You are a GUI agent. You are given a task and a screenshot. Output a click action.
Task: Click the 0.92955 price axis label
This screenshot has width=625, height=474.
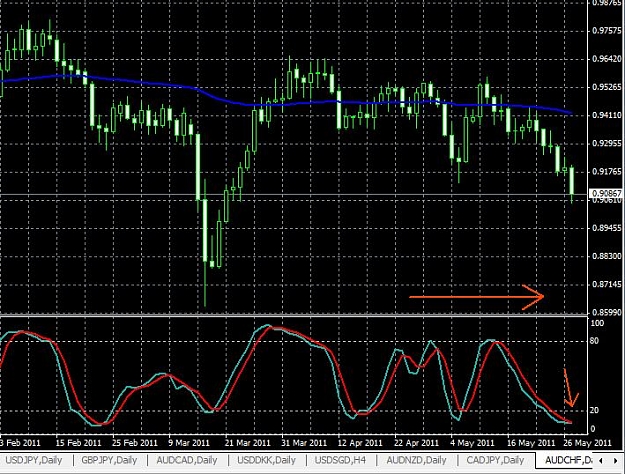[606, 143]
